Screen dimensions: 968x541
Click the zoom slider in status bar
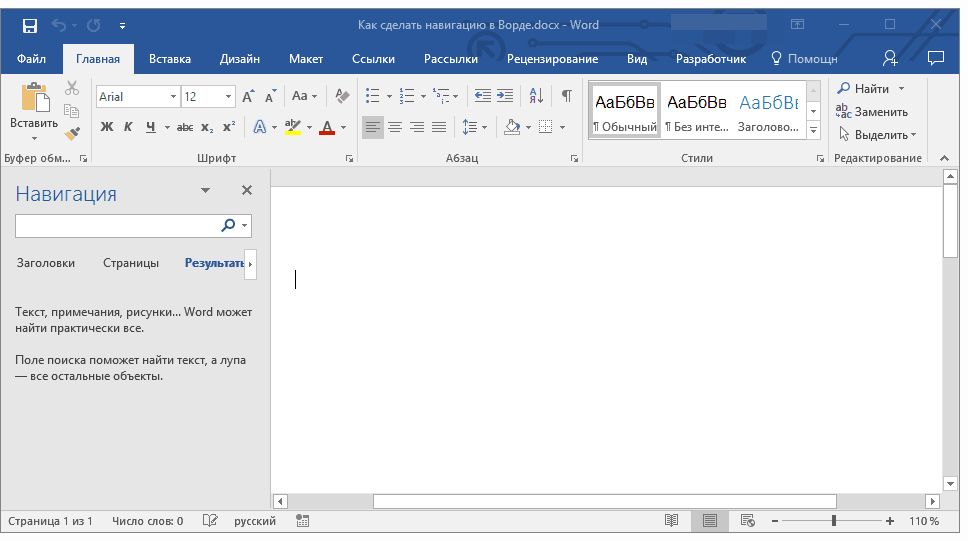[x=834, y=521]
